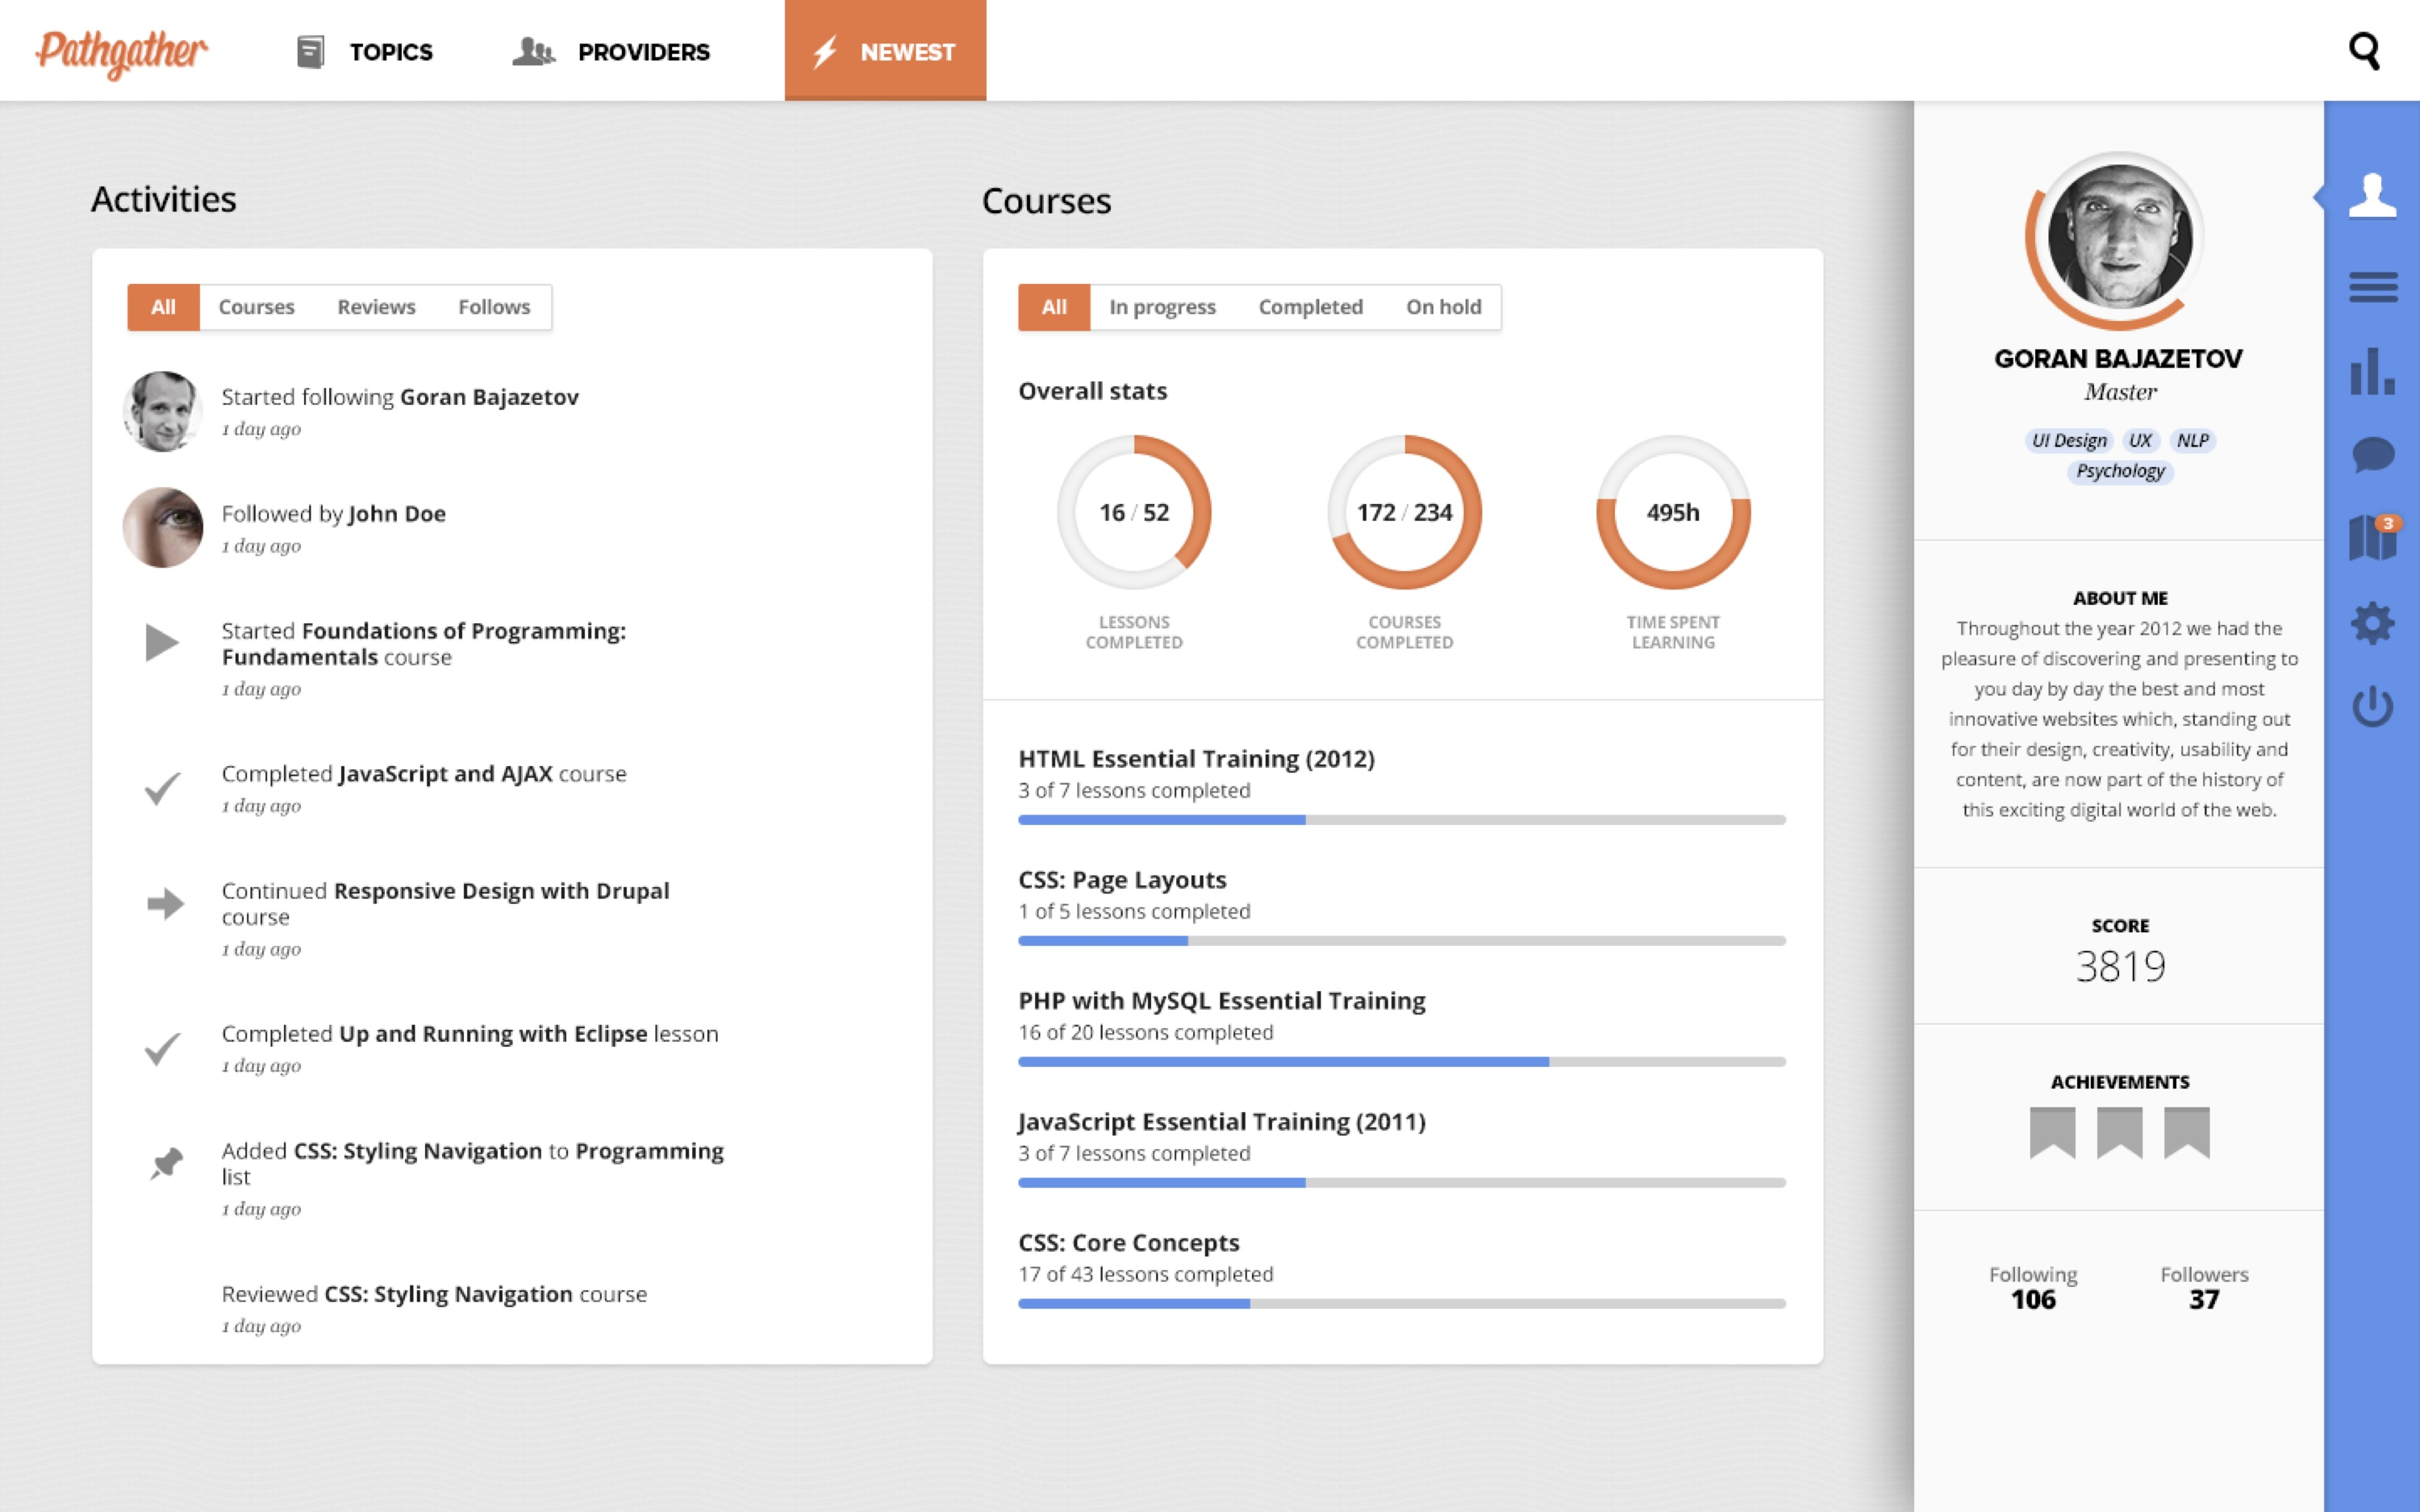This screenshot has width=2420, height=1512.
Task: Click the user profile sidebar icon
Action: (2372, 196)
